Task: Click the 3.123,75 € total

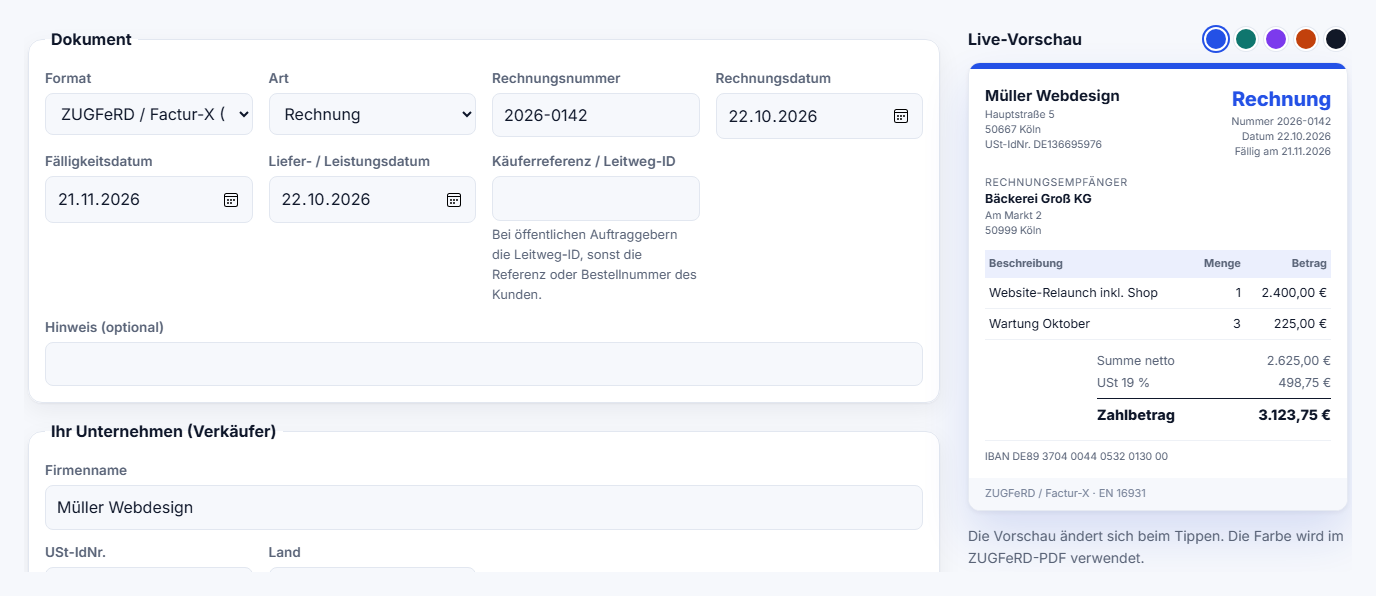Action: click(x=1294, y=415)
